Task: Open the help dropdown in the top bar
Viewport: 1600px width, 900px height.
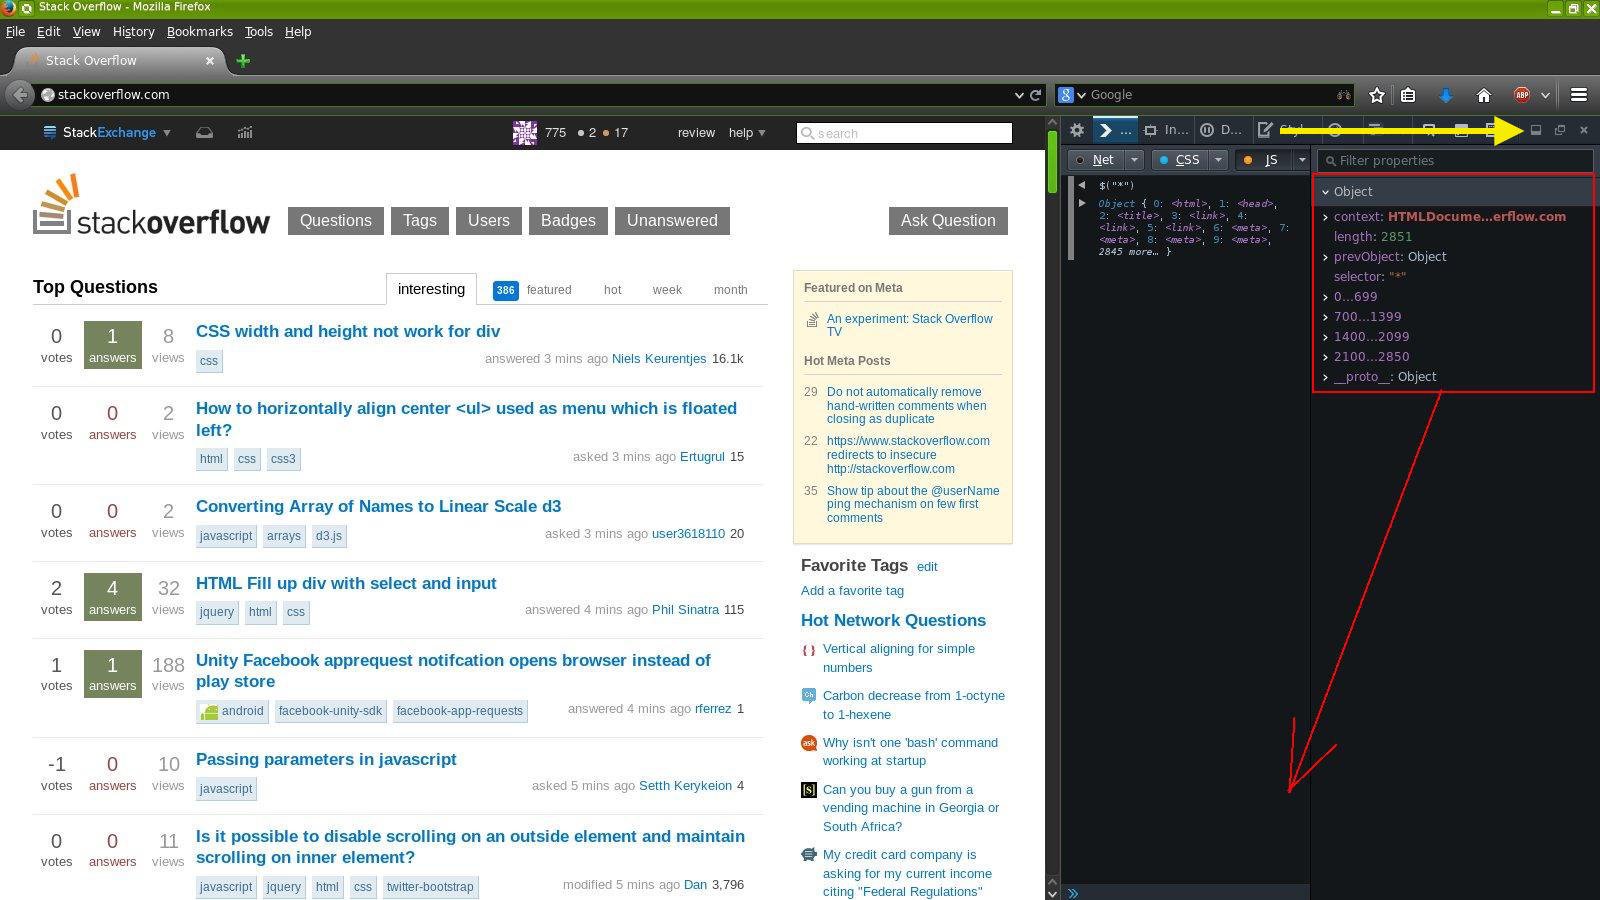Action: point(747,132)
